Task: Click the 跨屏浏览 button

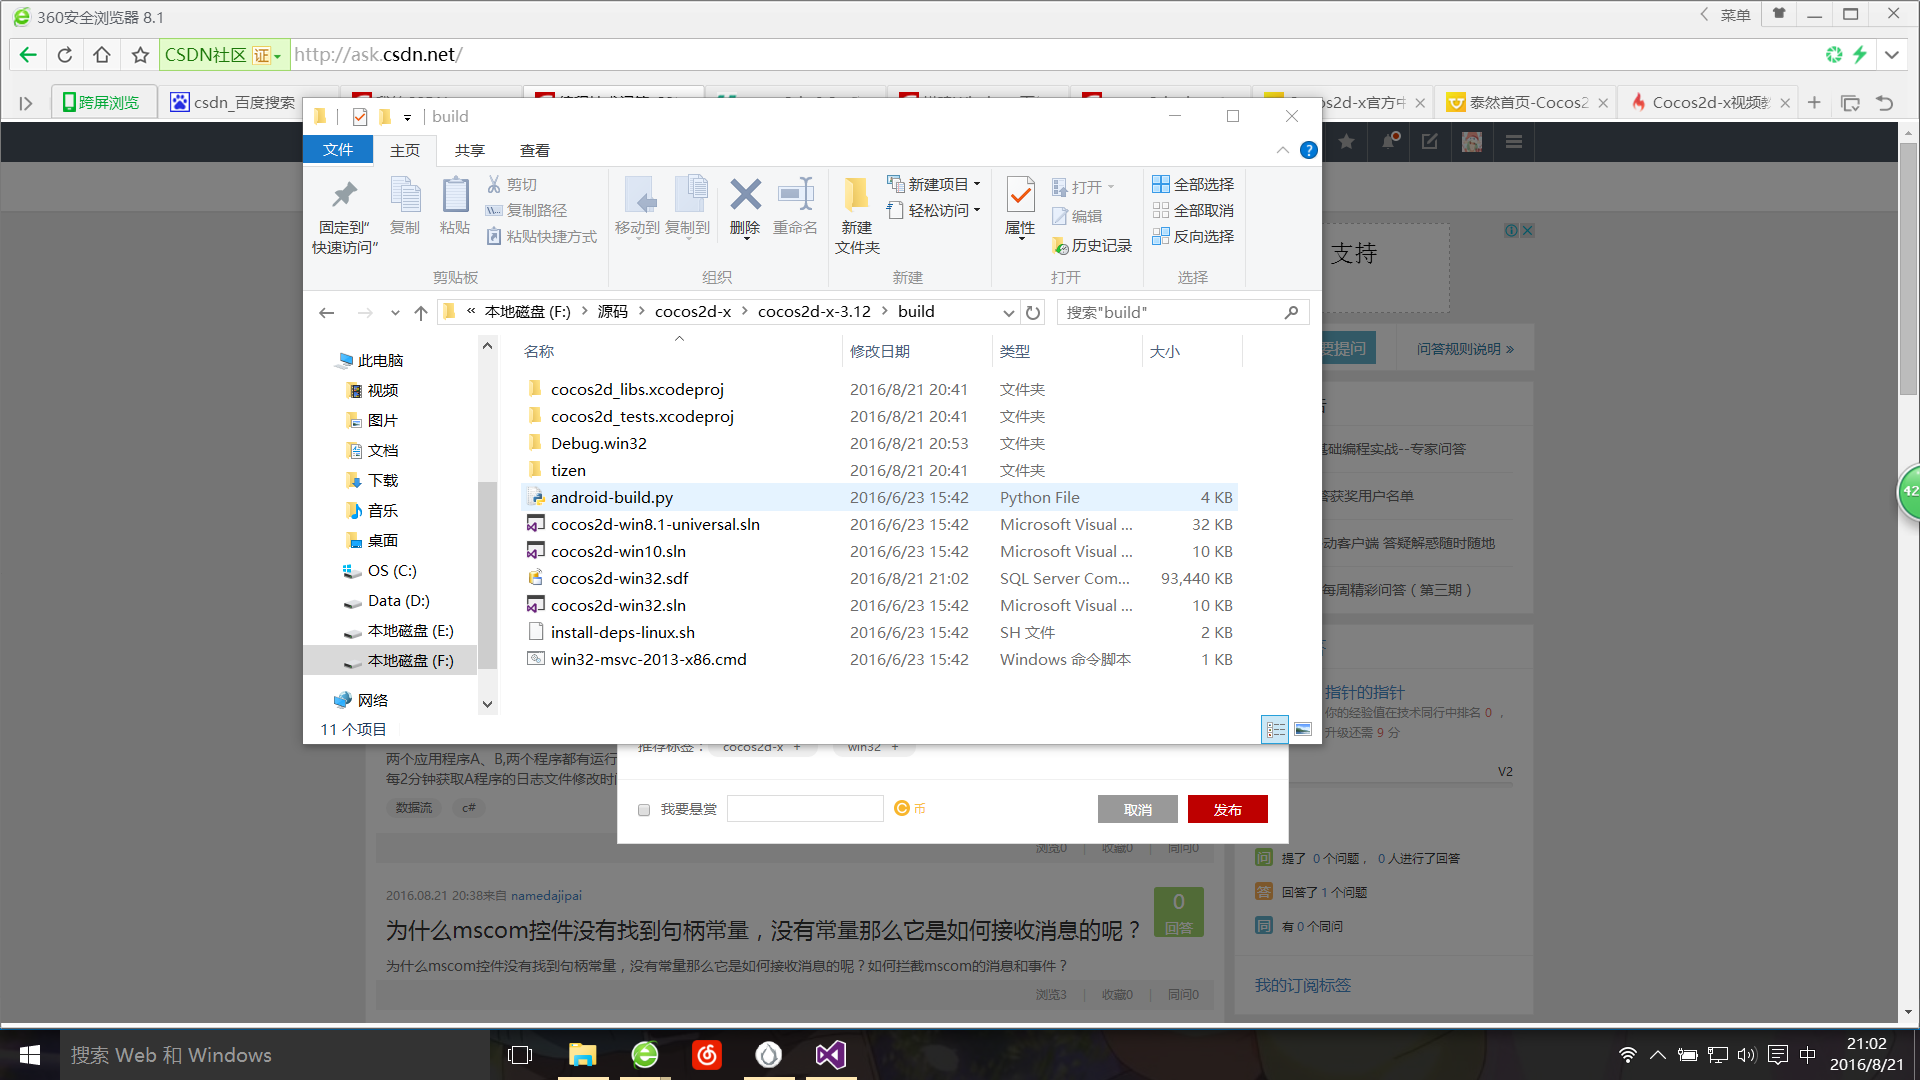Action: coord(102,102)
